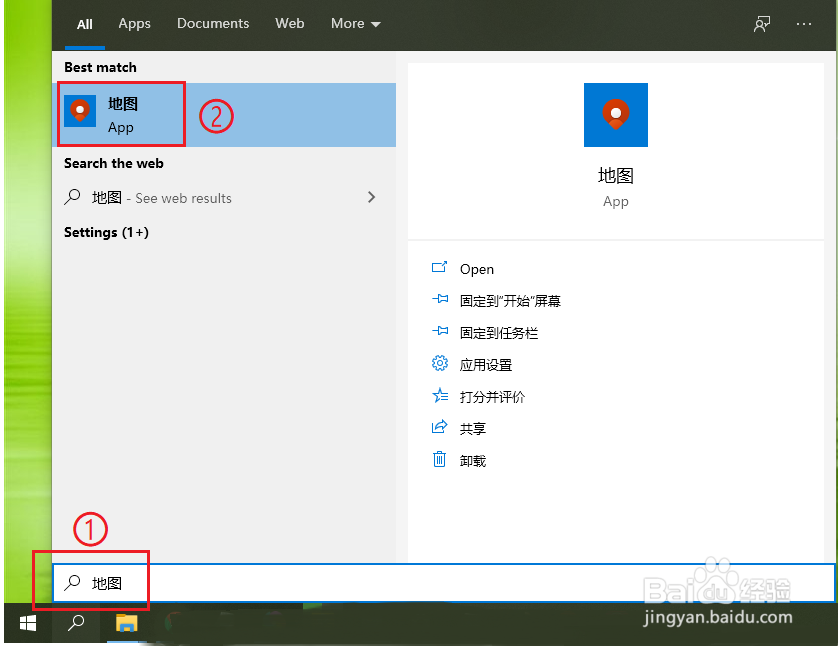Open the 地图 Maps app icon

click(79, 110)
